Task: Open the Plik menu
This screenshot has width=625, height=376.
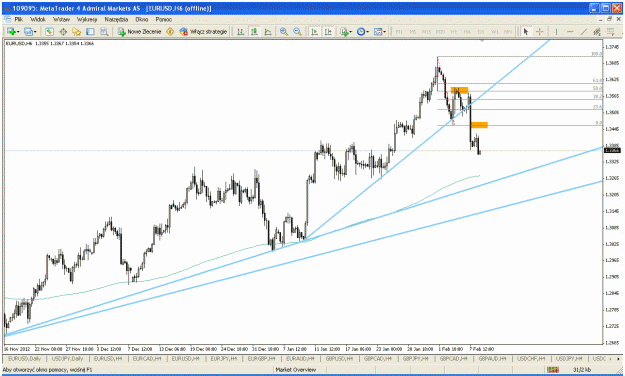Action: click(x=19, y=19)
